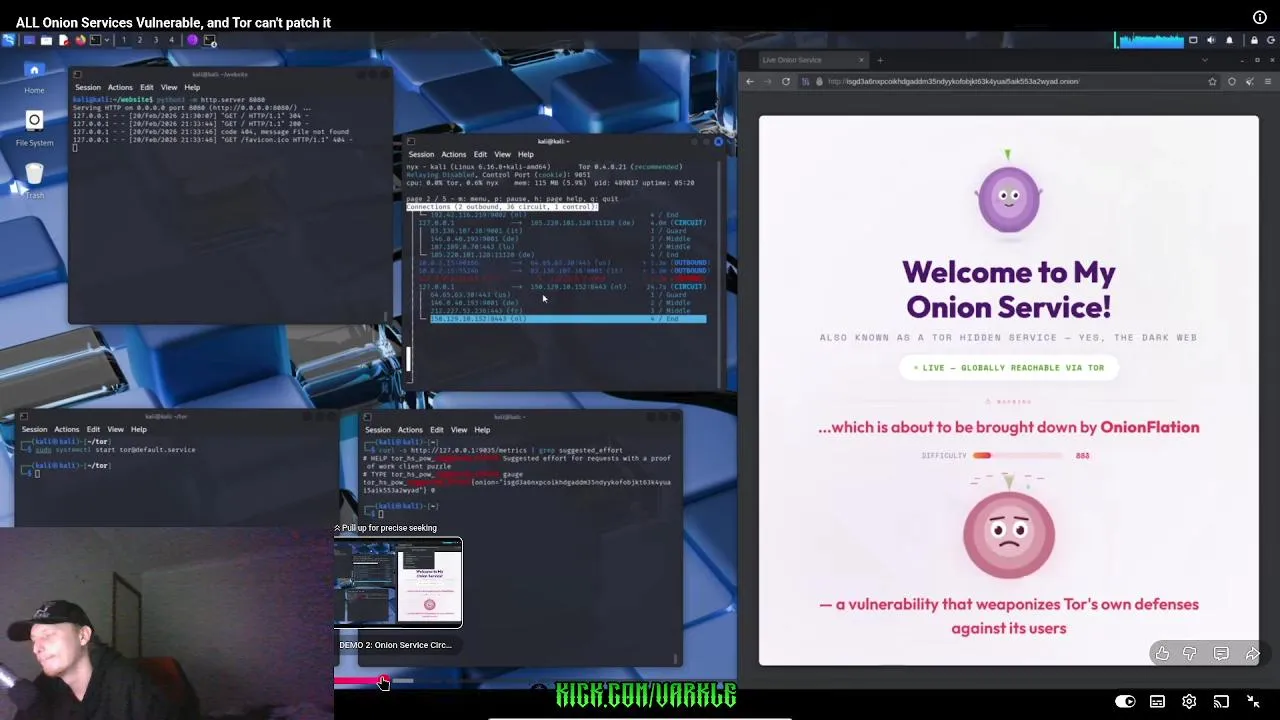The height and width of the screenshot is (720, 1280).
Task: Select the DEMO 2 Onion Service chapter label
Action: tap(396, 645)
